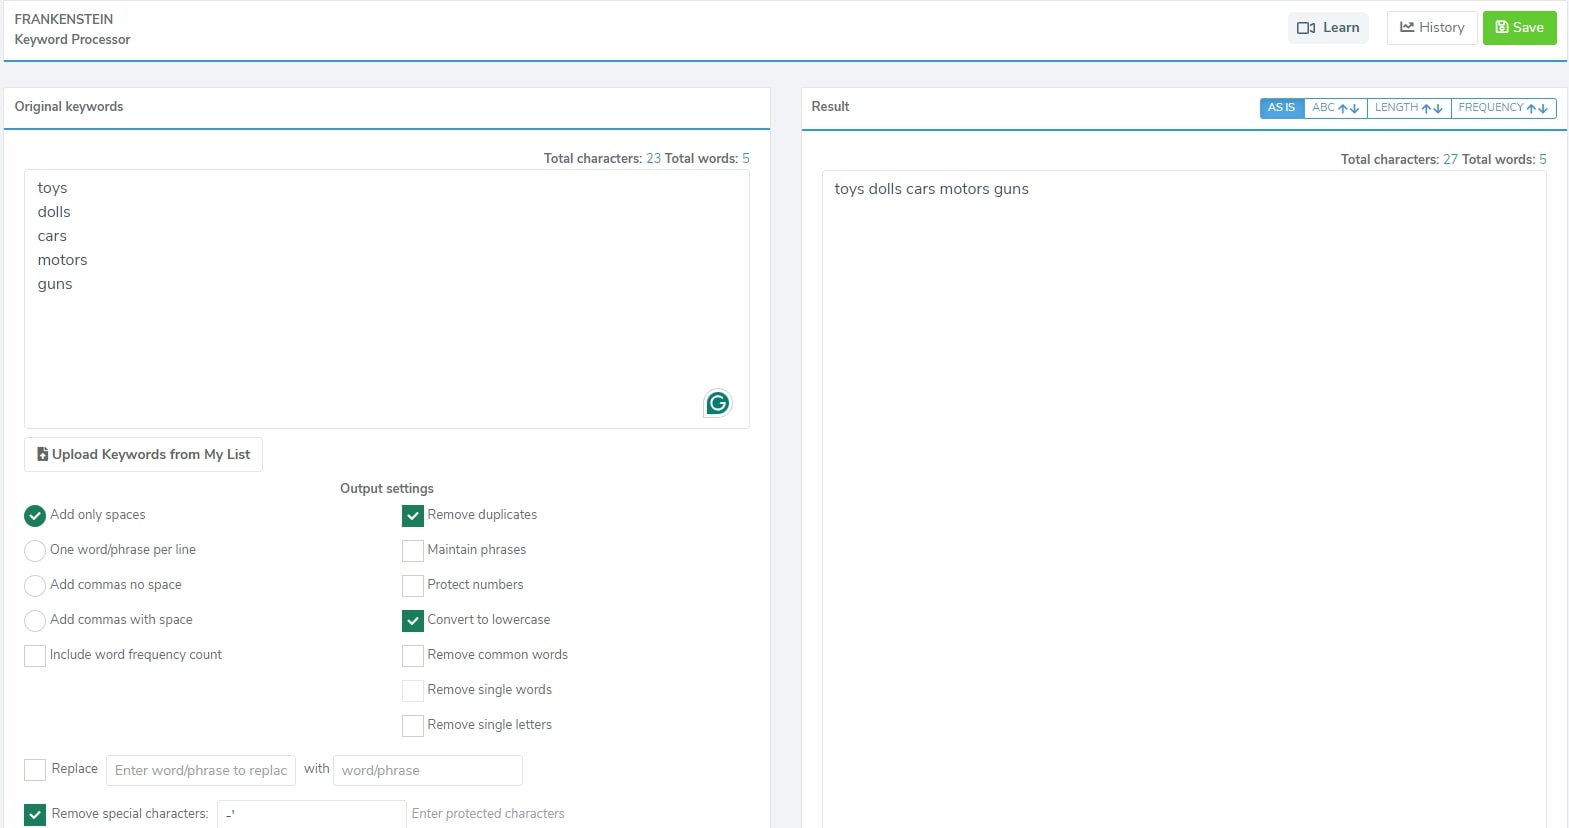Click the Original keywords panel heading
1569x828 pixels.
(x=69, y=106)
